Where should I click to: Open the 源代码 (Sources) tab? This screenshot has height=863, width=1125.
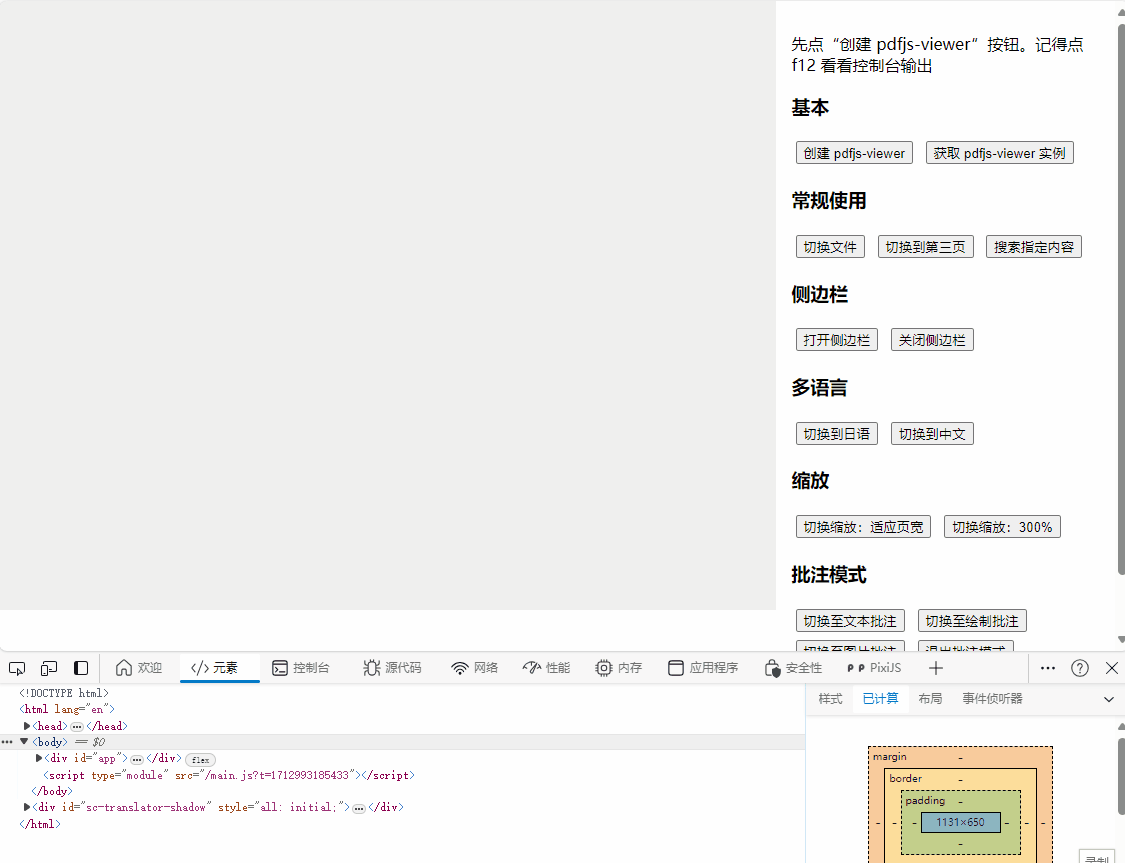point(392,668)
